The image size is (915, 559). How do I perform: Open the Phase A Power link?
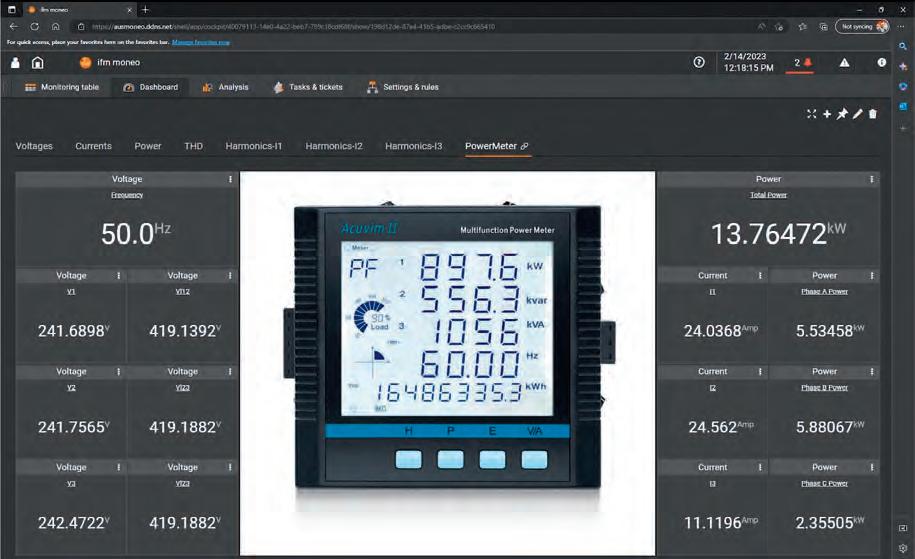(824, 291)
